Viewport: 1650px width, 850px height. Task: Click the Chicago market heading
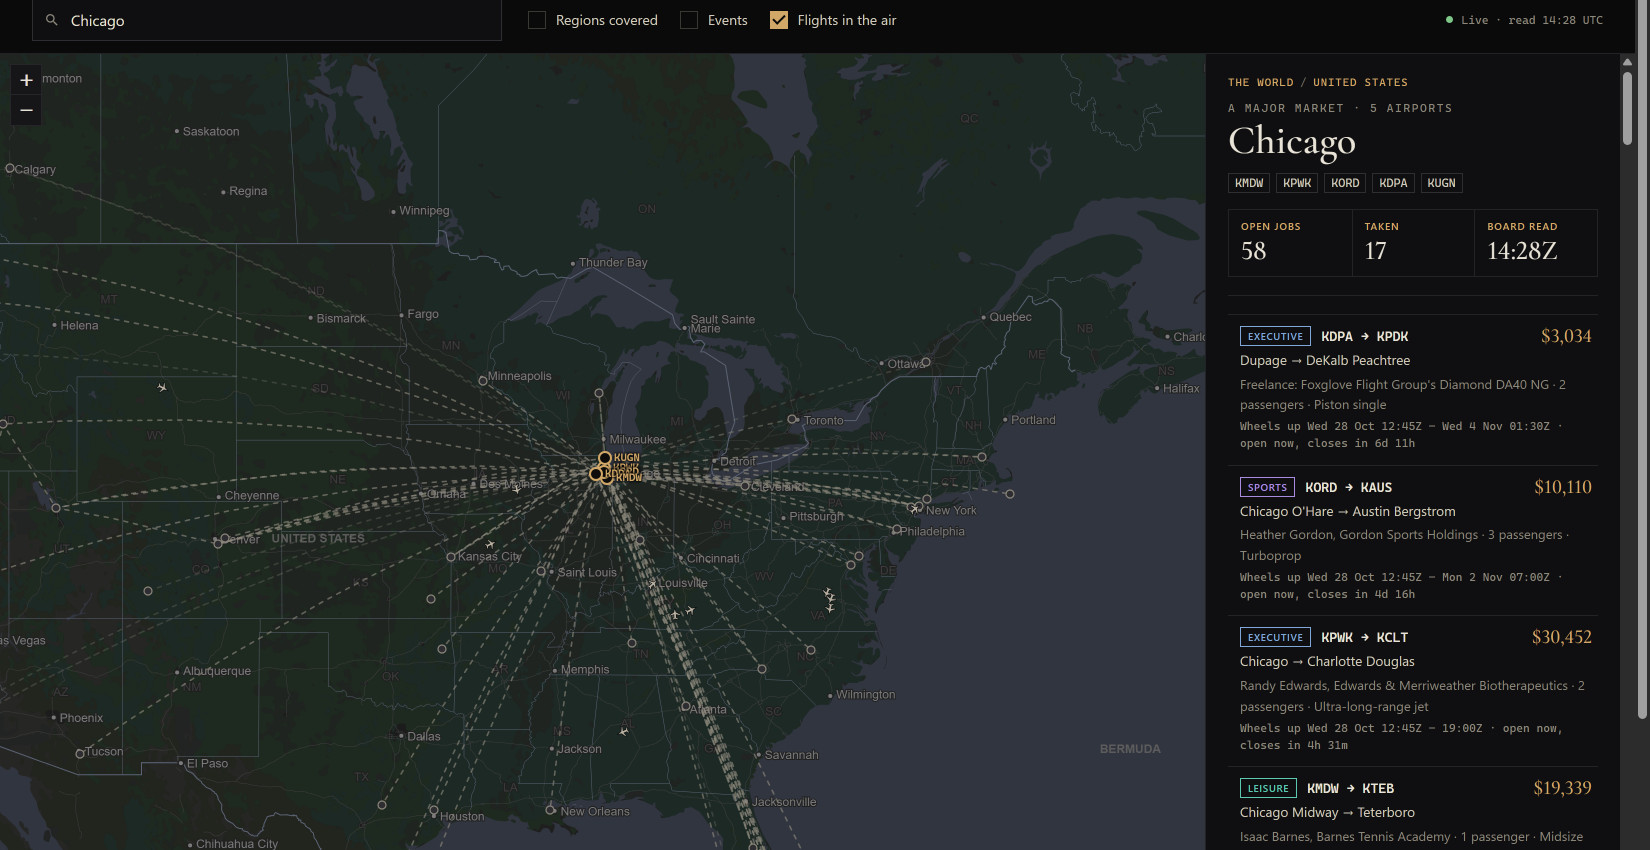click(x=1292, y=142)
